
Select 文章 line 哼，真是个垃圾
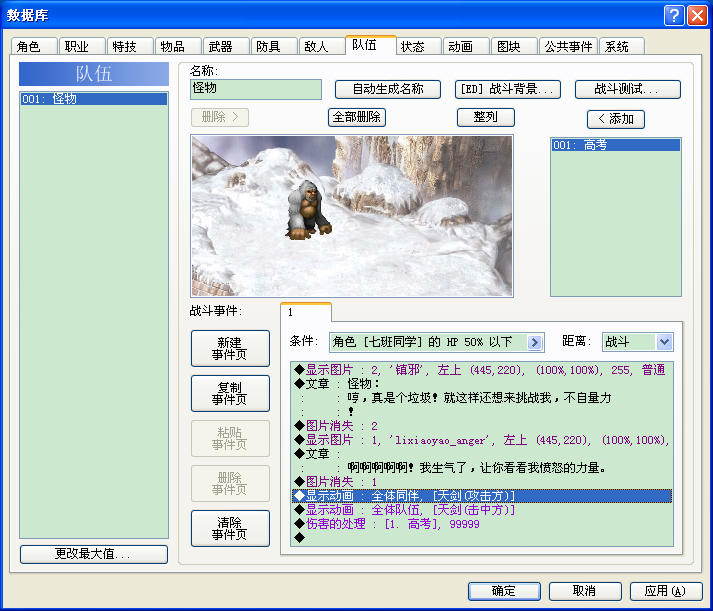tap(482, 398)
